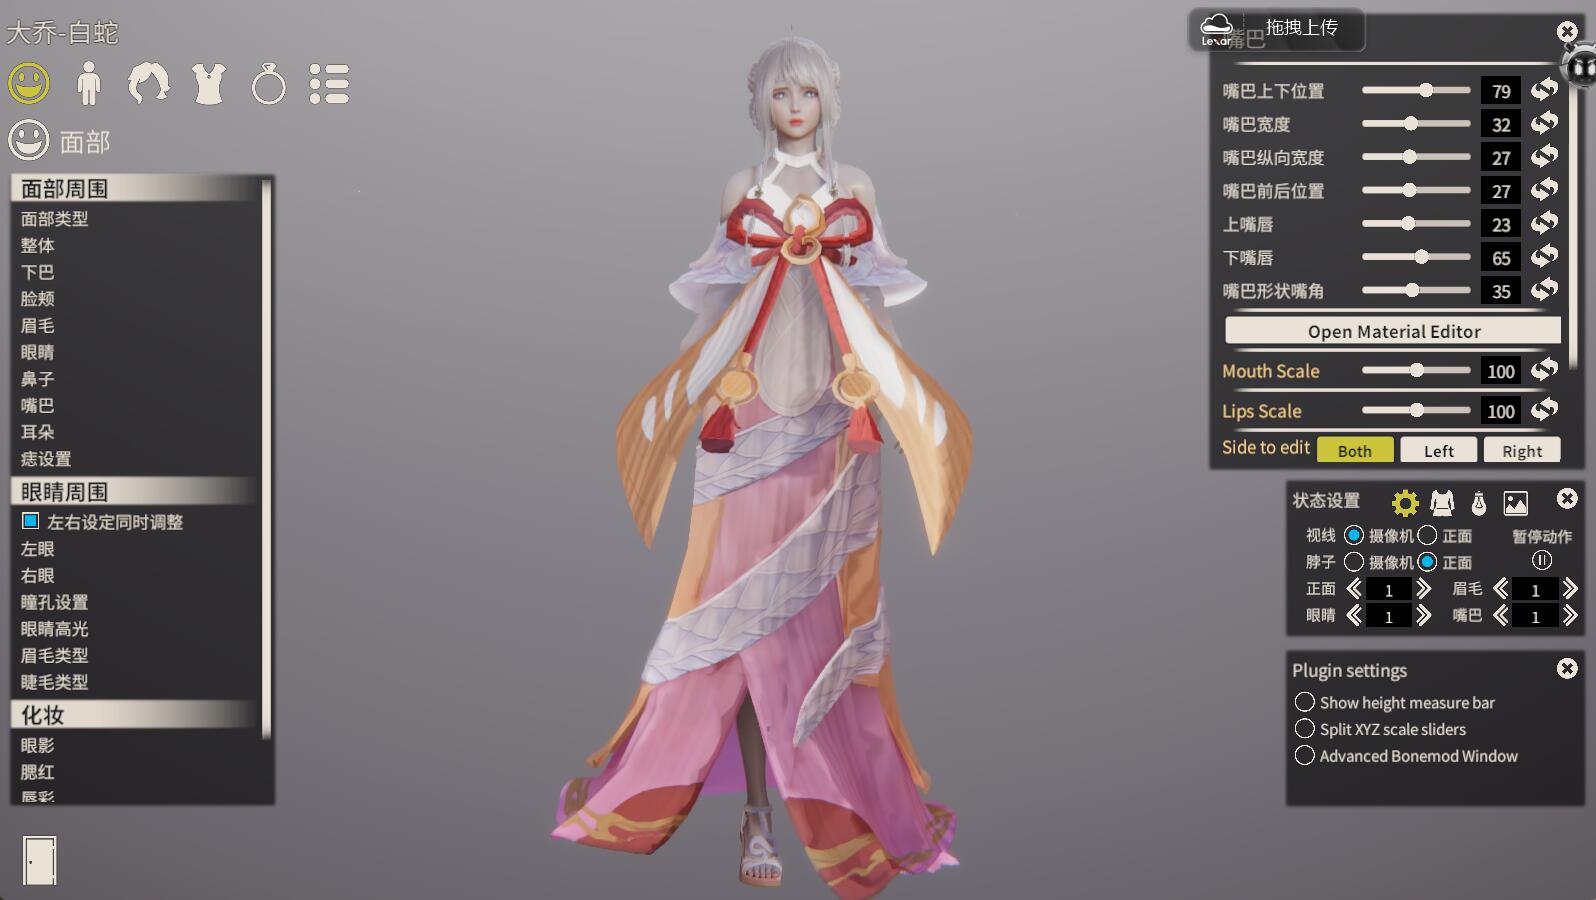The image size is (1596, 900).
Task: Click the pause animation icon
Action: (1542, 561)
